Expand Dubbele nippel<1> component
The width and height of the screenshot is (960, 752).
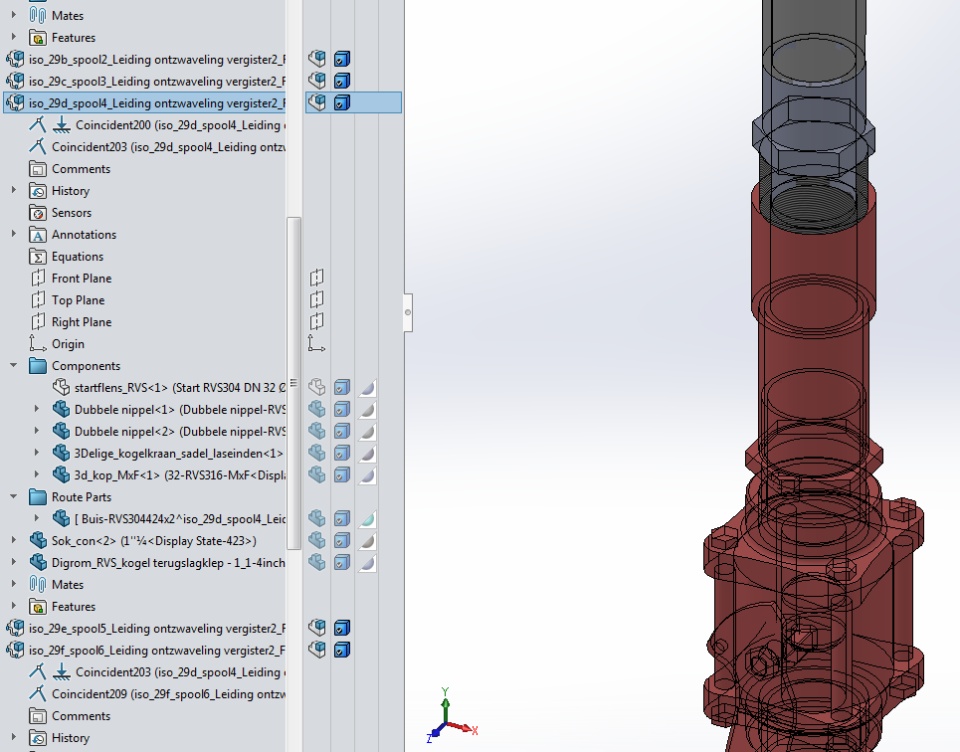pyautogui.click(x=37, y=409)
